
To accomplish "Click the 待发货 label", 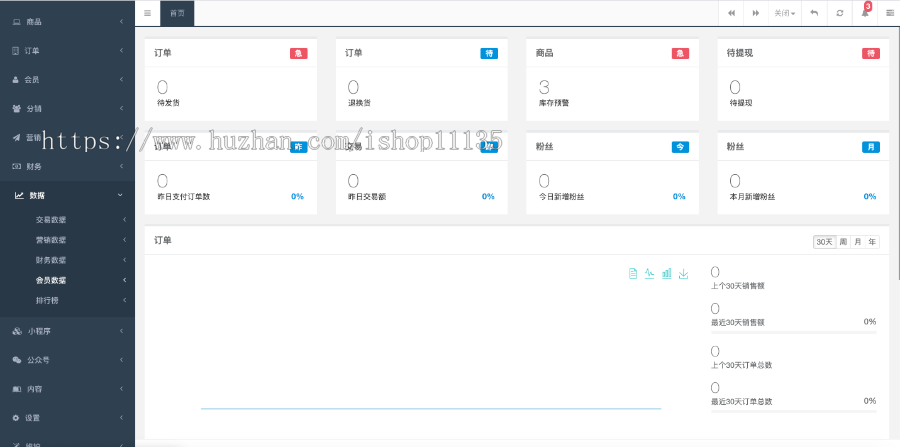I will click(x=168, y=103).
